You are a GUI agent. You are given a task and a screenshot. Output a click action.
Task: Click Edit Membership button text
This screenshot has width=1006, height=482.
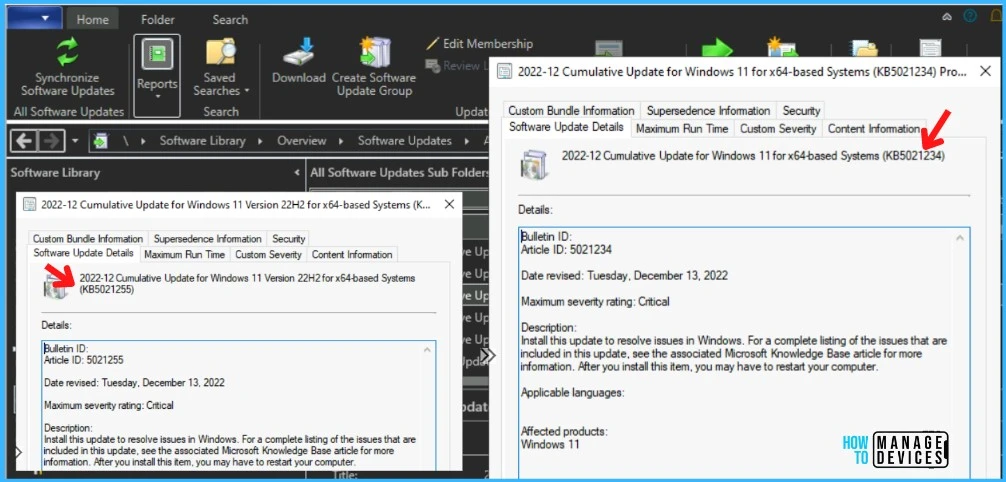(488, 44)
